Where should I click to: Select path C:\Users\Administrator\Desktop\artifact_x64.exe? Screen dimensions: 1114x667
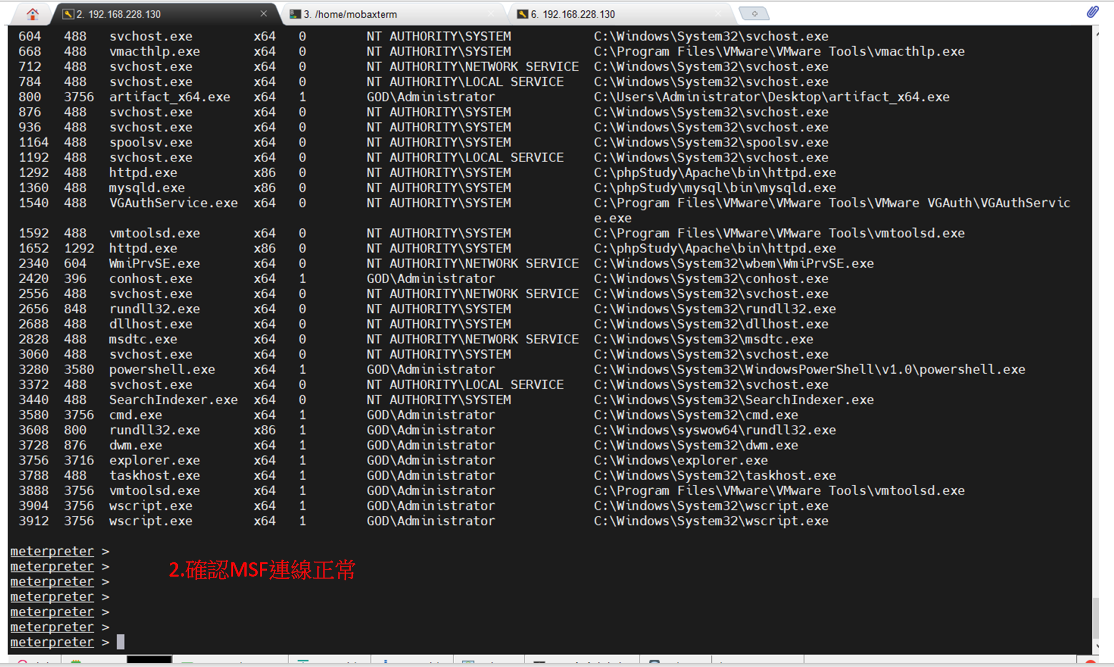click(772, 97)
